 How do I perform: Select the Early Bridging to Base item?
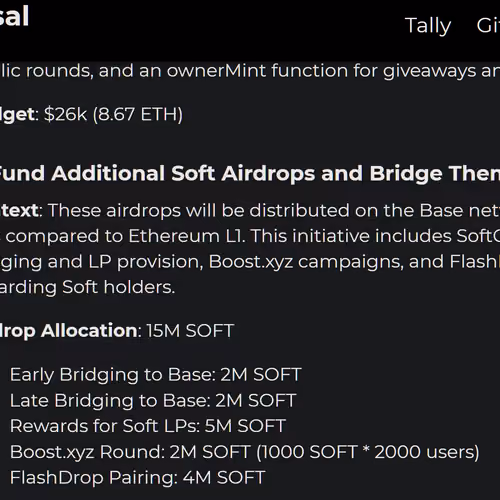(x=156, y=375)
